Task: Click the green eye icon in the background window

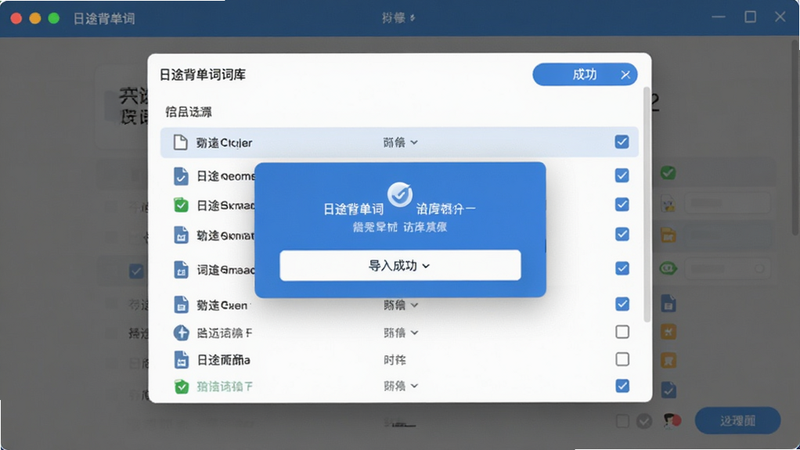Action: (x=668, y=268)
